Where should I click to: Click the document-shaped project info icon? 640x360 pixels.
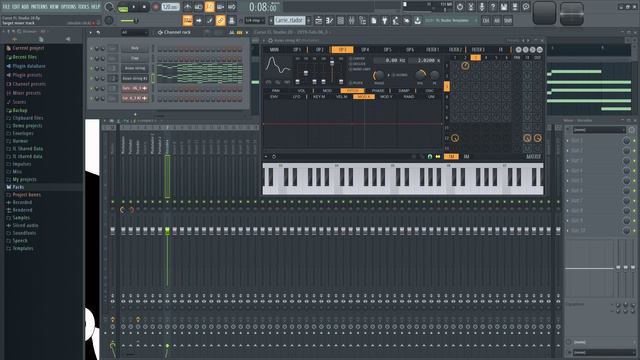click(x=373, y=20)
